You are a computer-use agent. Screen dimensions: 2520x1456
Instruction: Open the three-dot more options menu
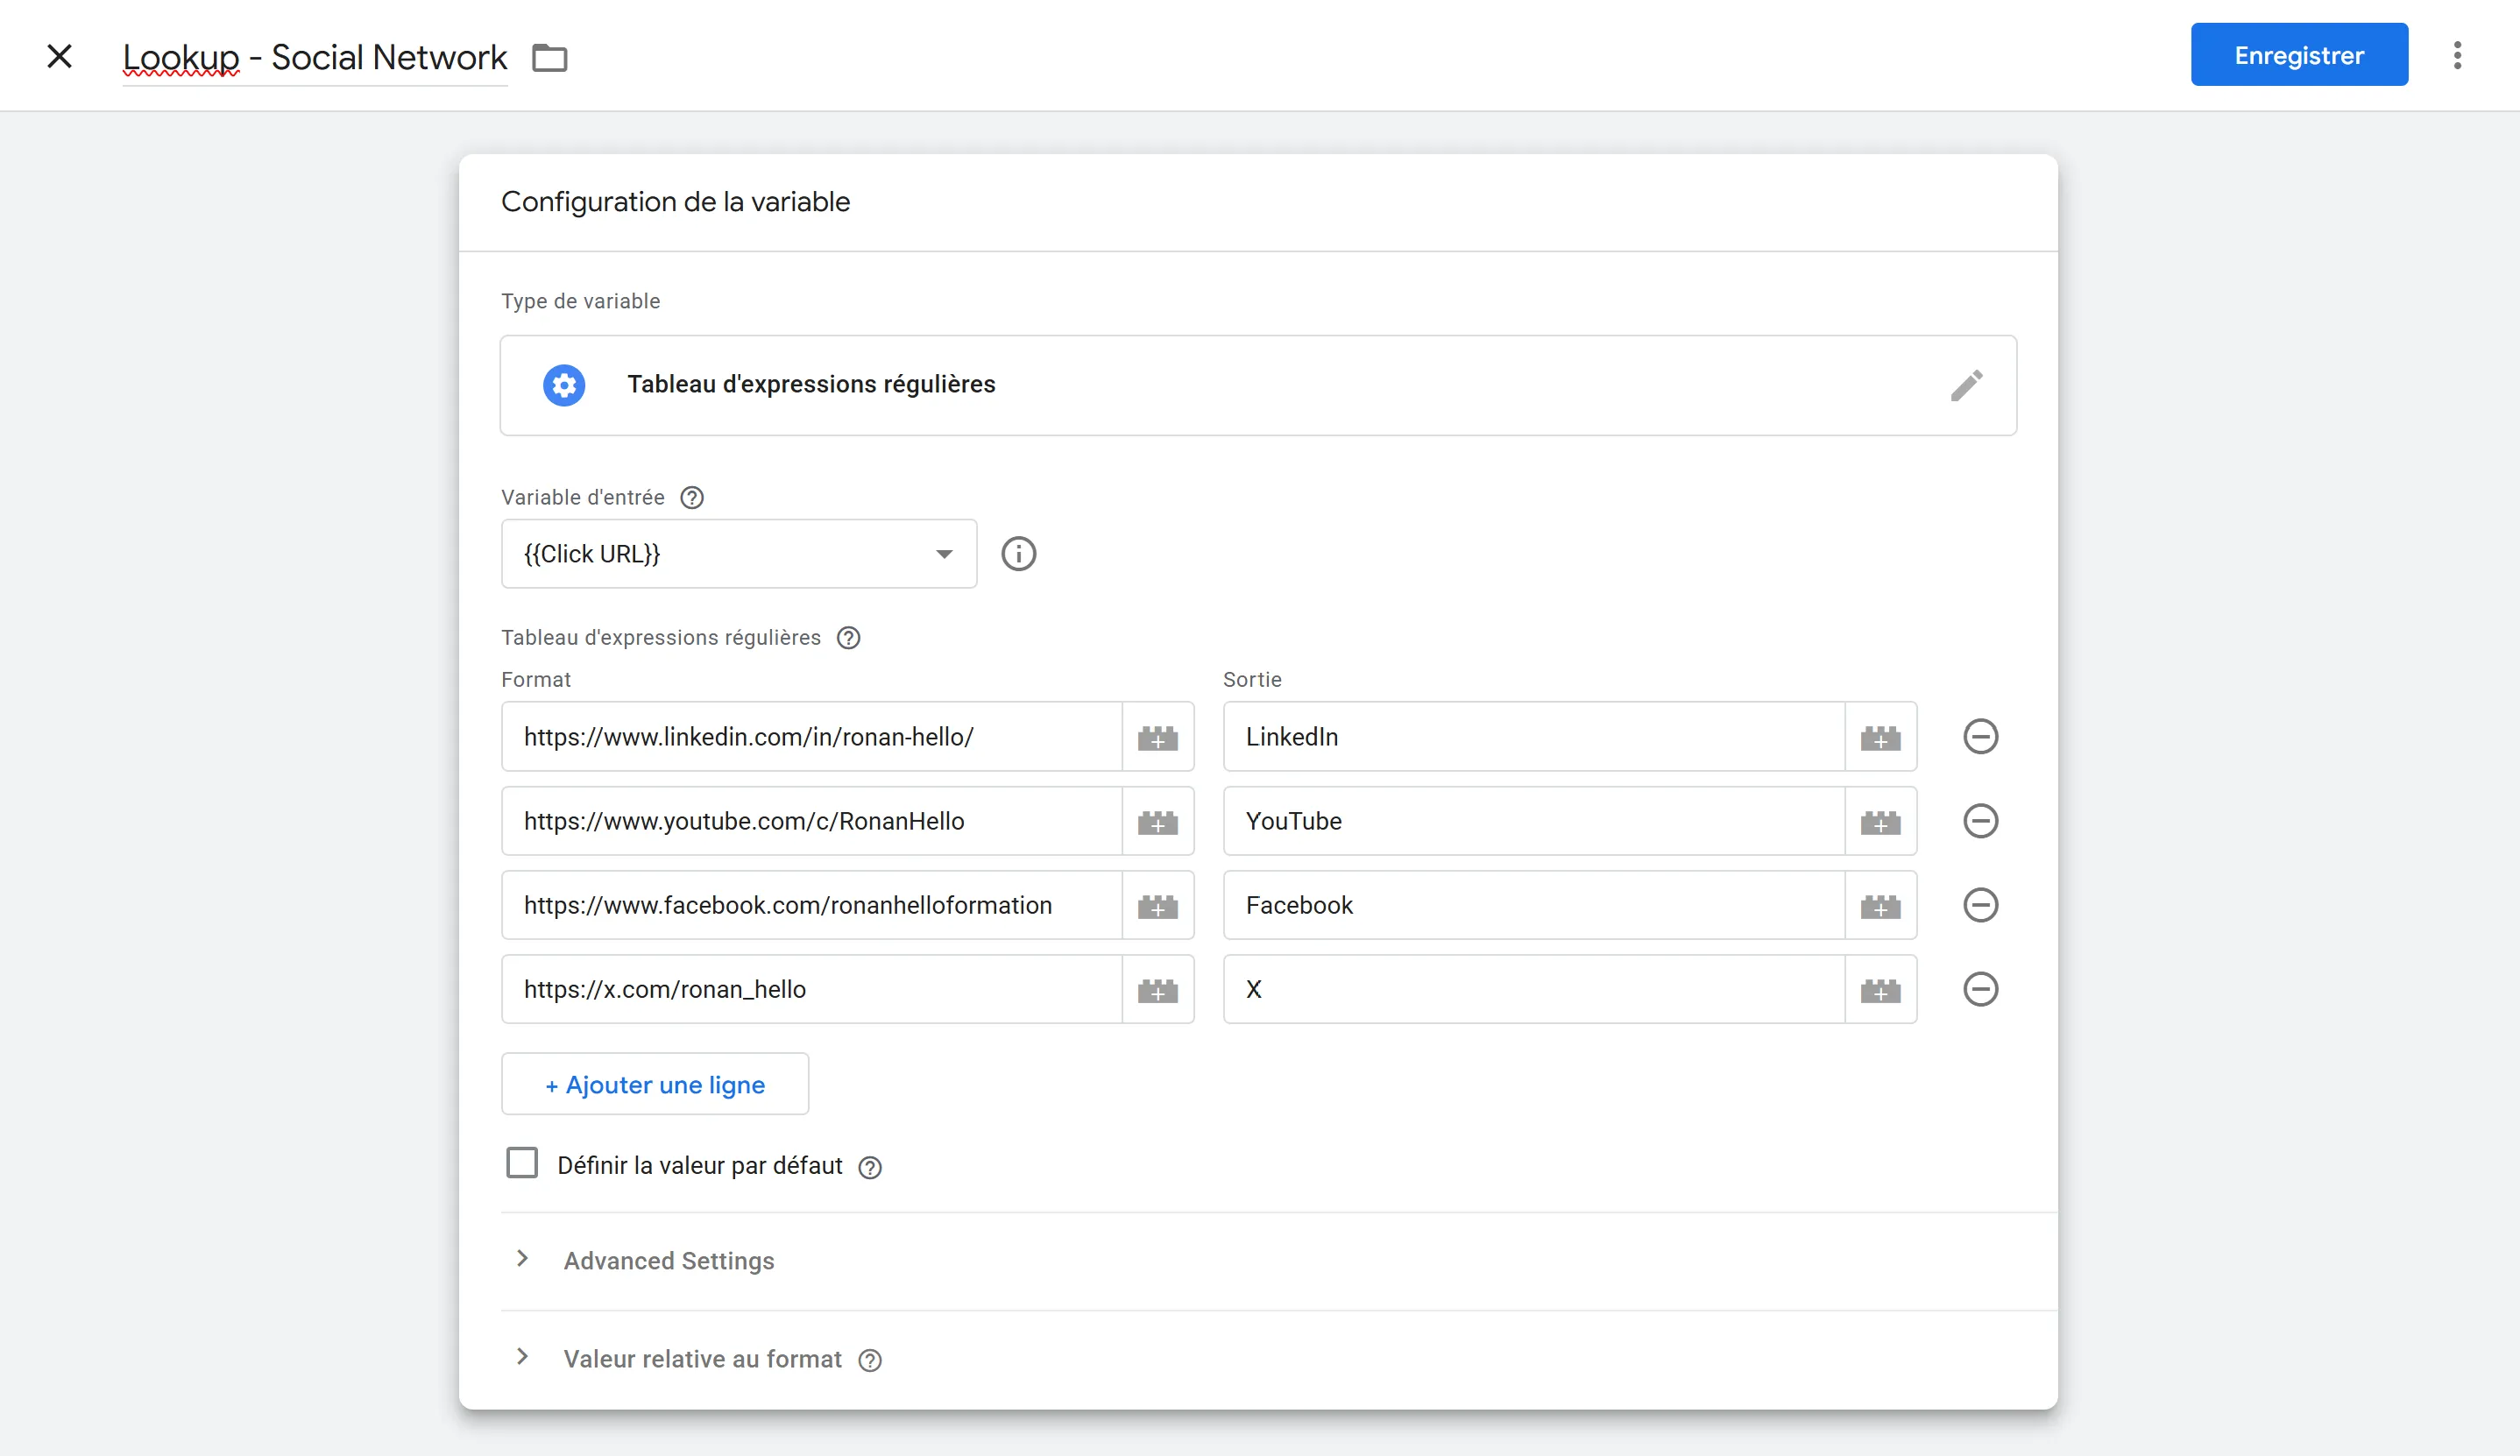[x=2456, y=55]
